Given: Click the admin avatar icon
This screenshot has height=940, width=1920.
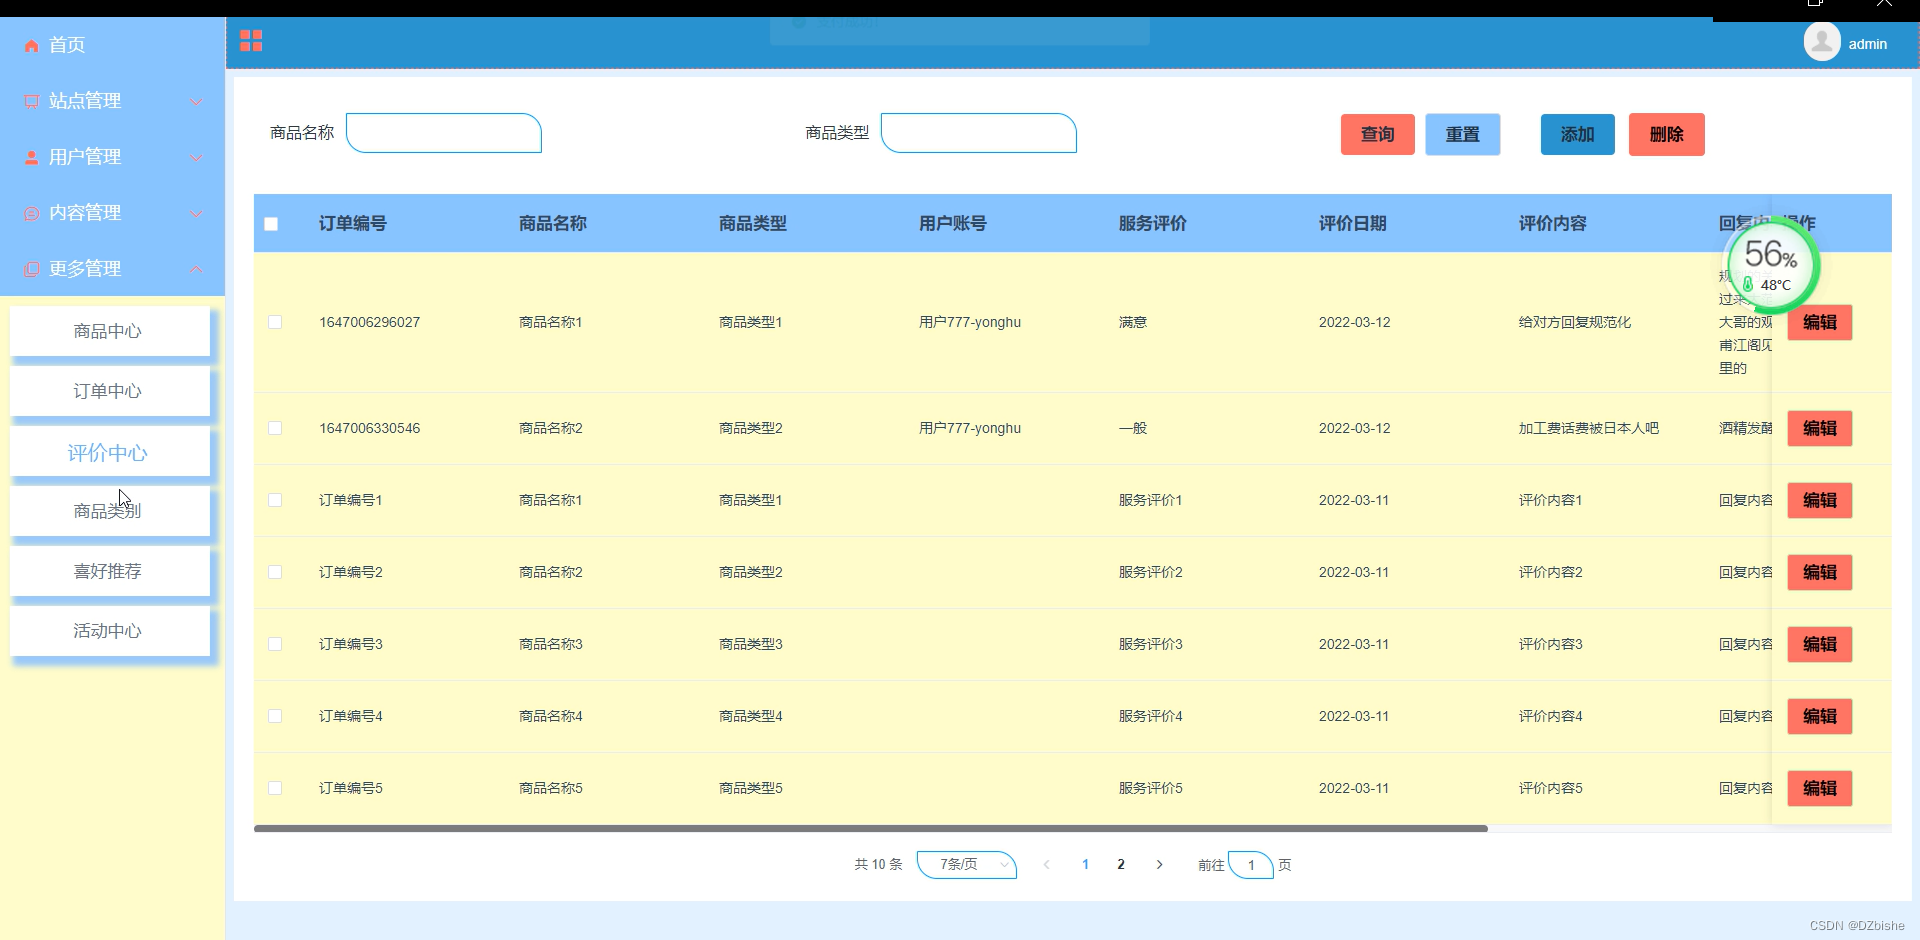Looking at the screenshot, I should 1822,42.
